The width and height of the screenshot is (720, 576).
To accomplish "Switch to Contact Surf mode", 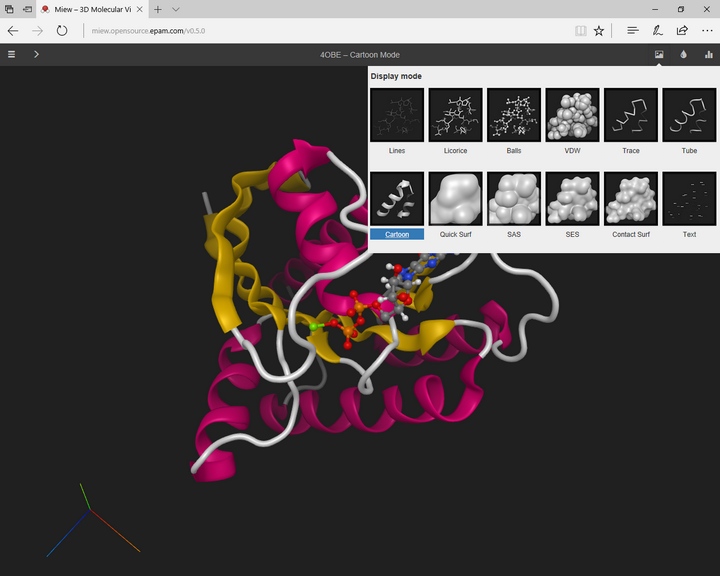I will point(631,199).
